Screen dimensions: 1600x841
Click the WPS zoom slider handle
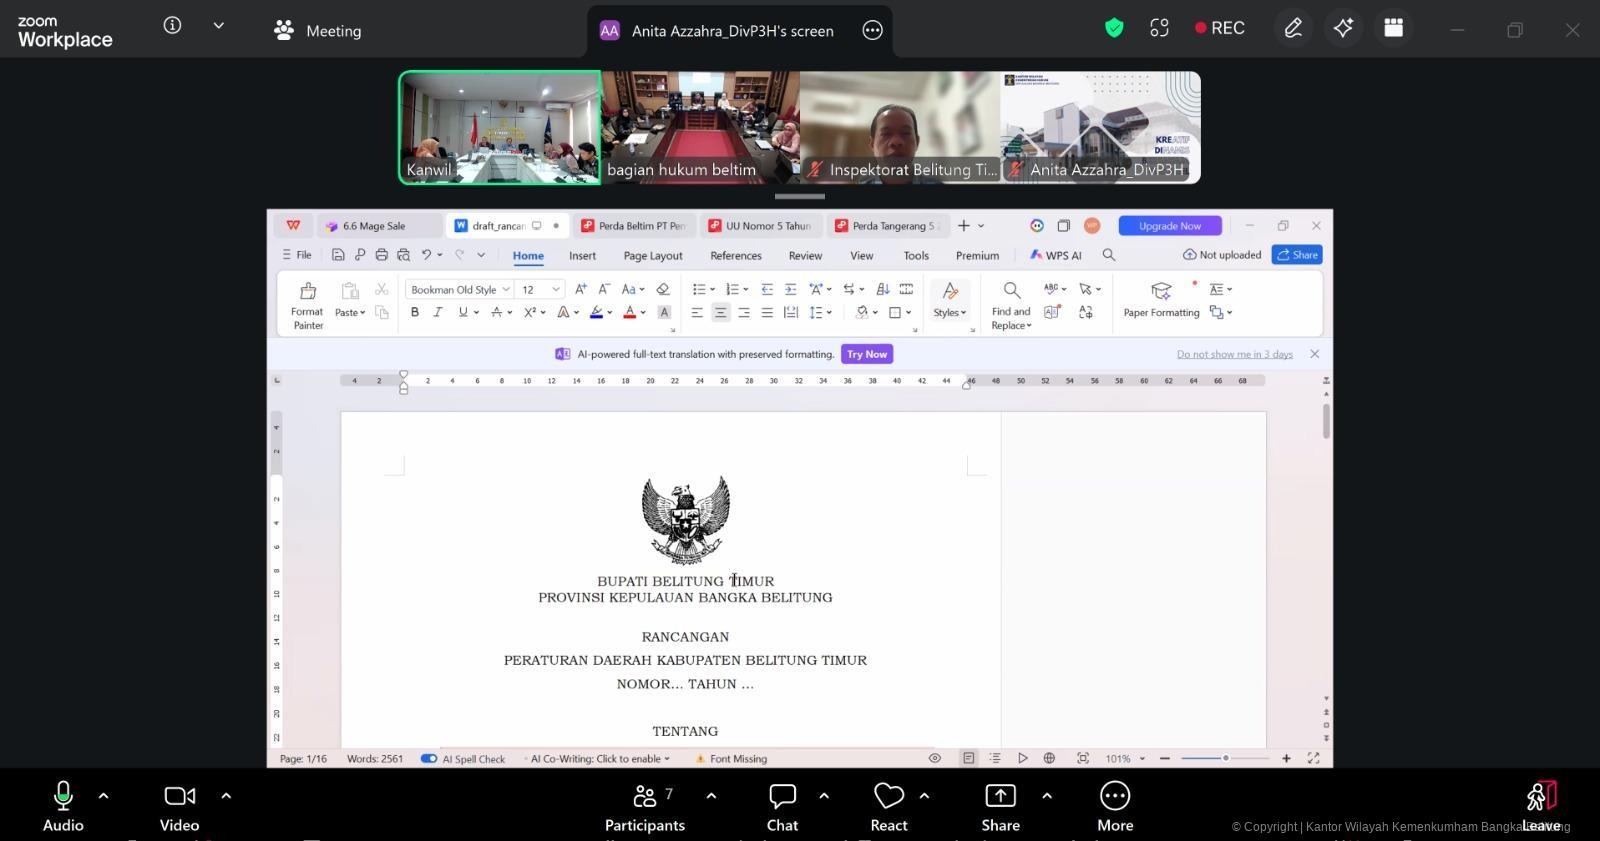(x=1225, y=759)
